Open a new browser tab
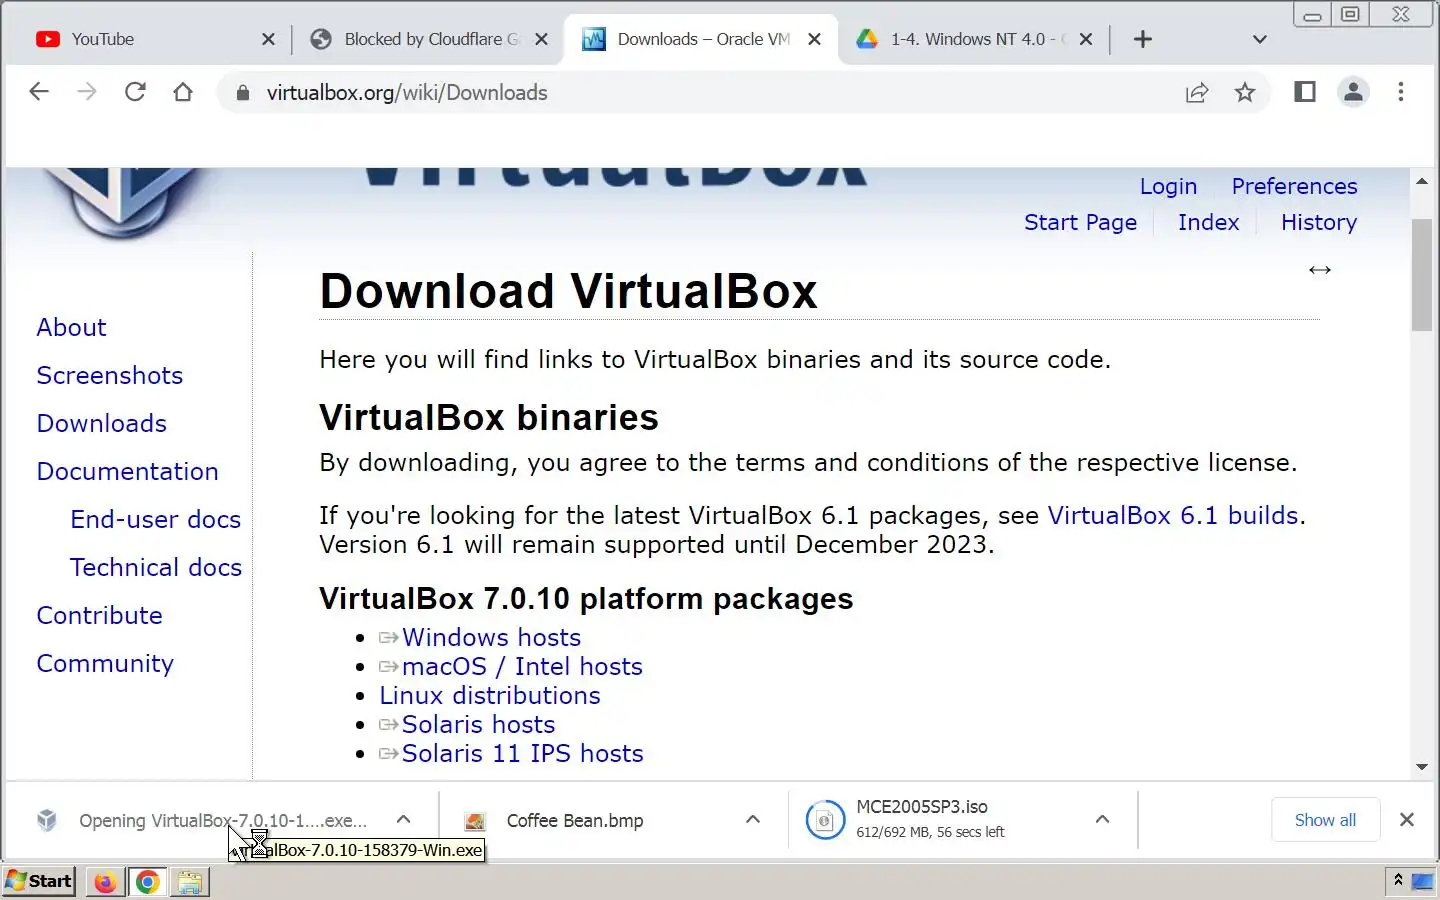Screen dimensions: 1440x900 pos(1143,39)
